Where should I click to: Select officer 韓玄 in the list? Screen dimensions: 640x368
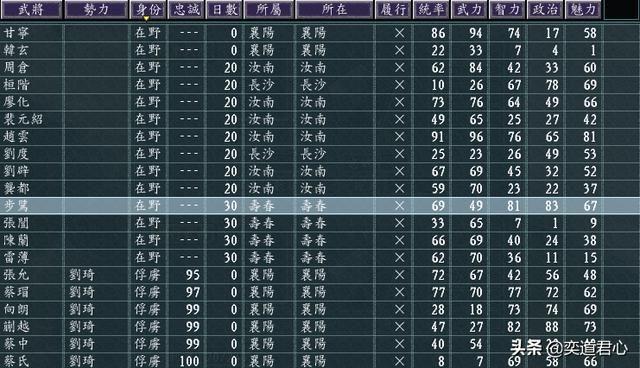16,50
